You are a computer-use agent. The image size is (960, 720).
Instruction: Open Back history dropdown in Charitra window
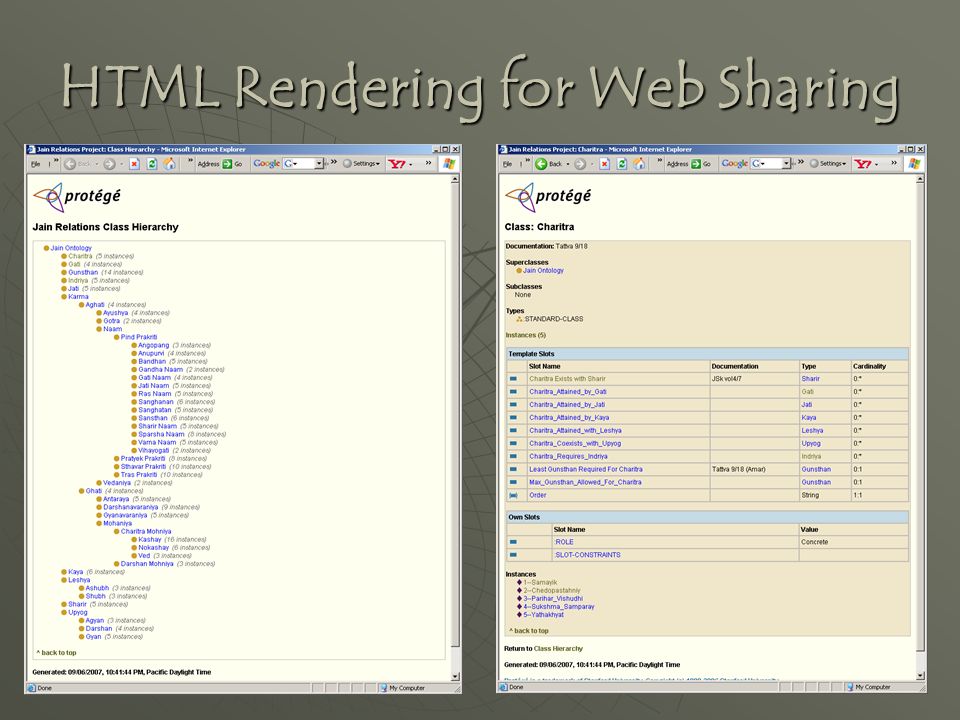pyautogui.click(x=568, y=164)
